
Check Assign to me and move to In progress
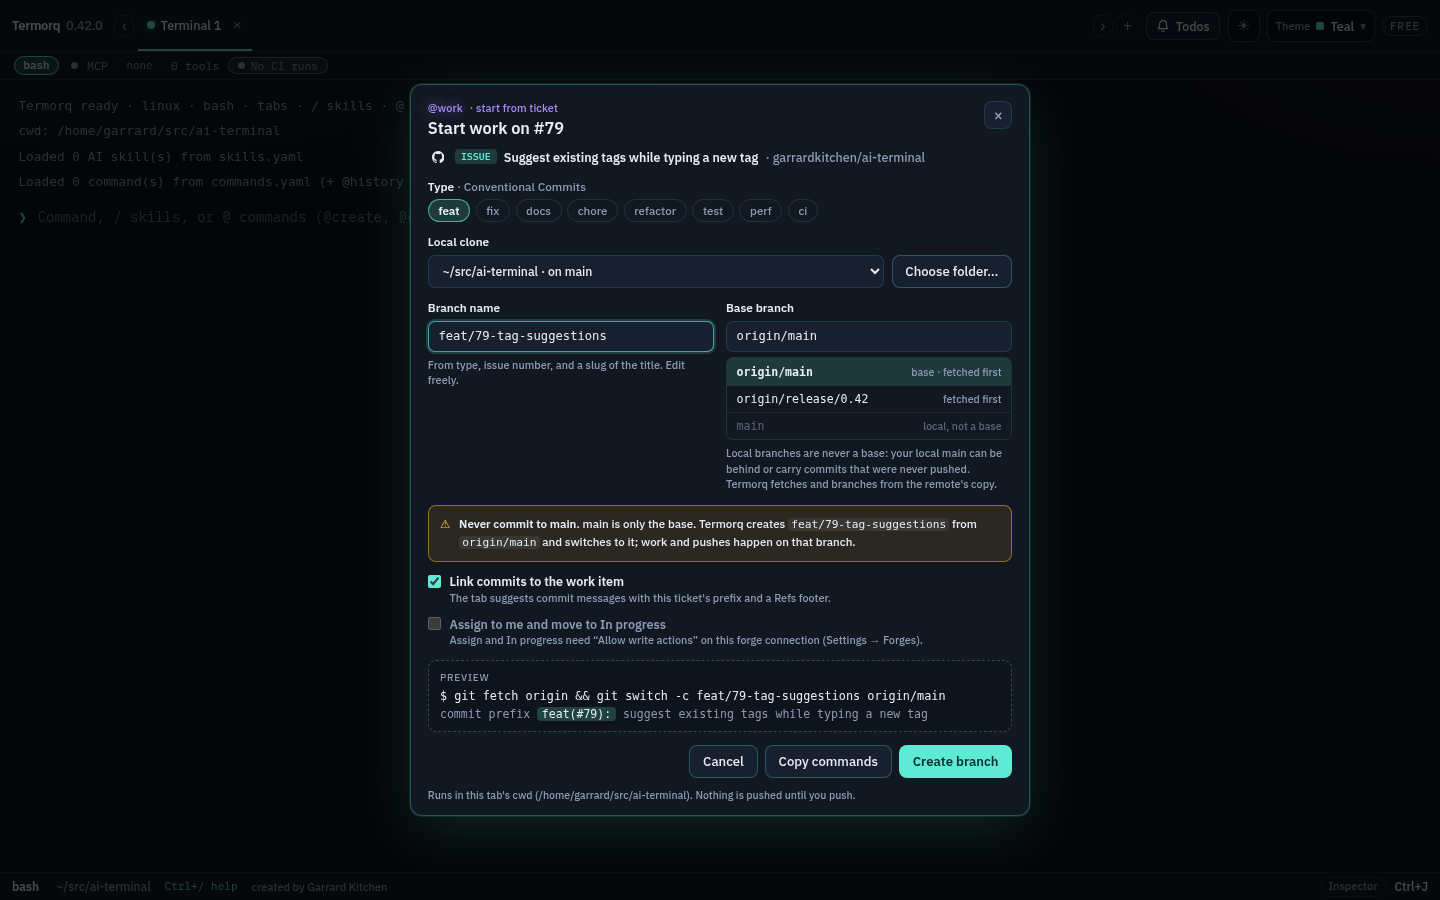tap(435, 624)
